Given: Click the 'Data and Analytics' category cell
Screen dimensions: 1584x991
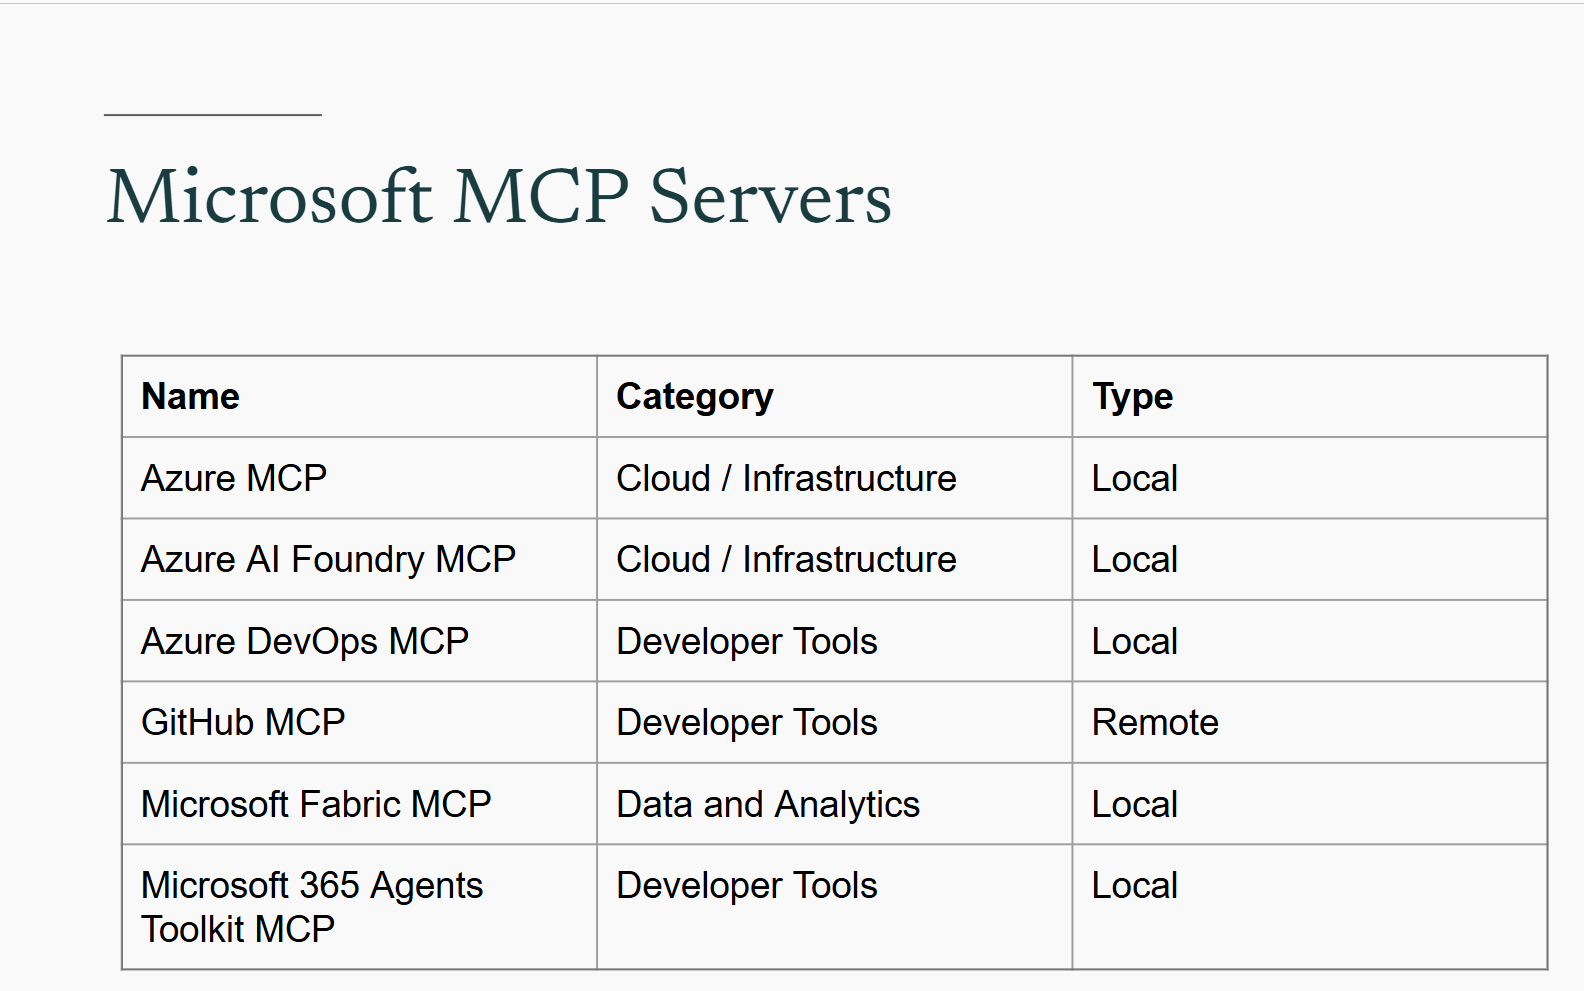Looking at the screenshot, I should point(768,804).
